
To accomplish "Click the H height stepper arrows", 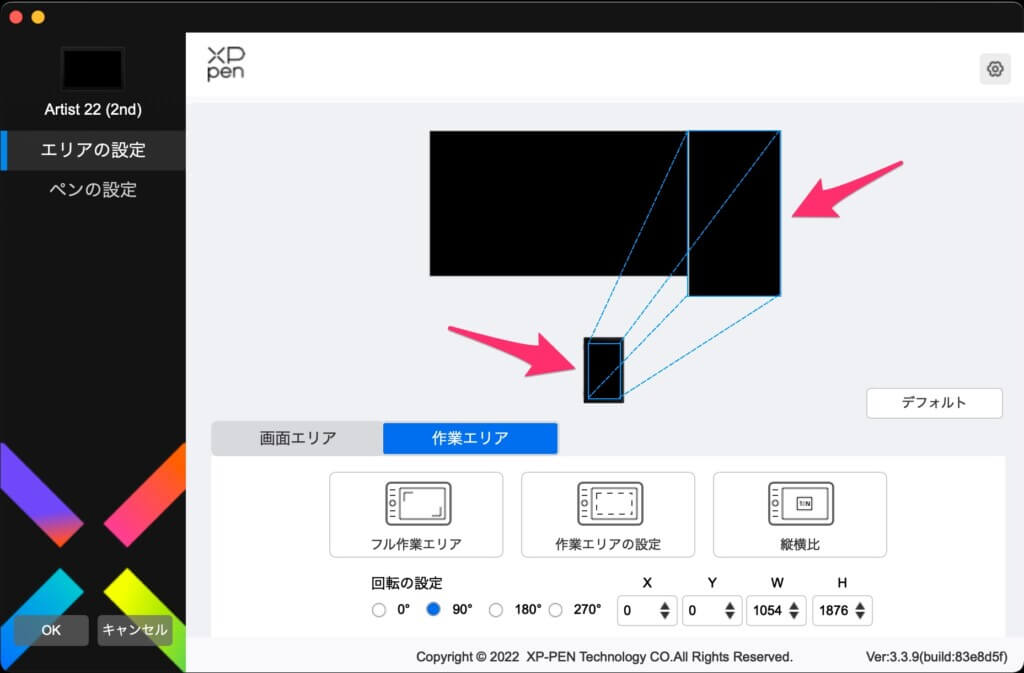I will click(859, 610).
